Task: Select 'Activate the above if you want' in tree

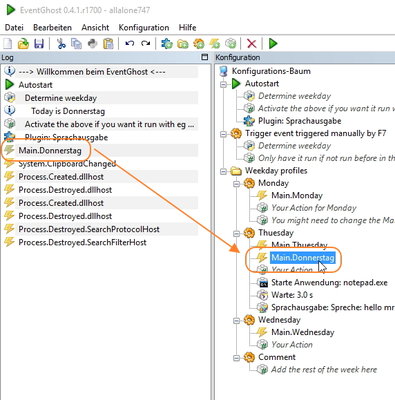Action: coord(326,108)
